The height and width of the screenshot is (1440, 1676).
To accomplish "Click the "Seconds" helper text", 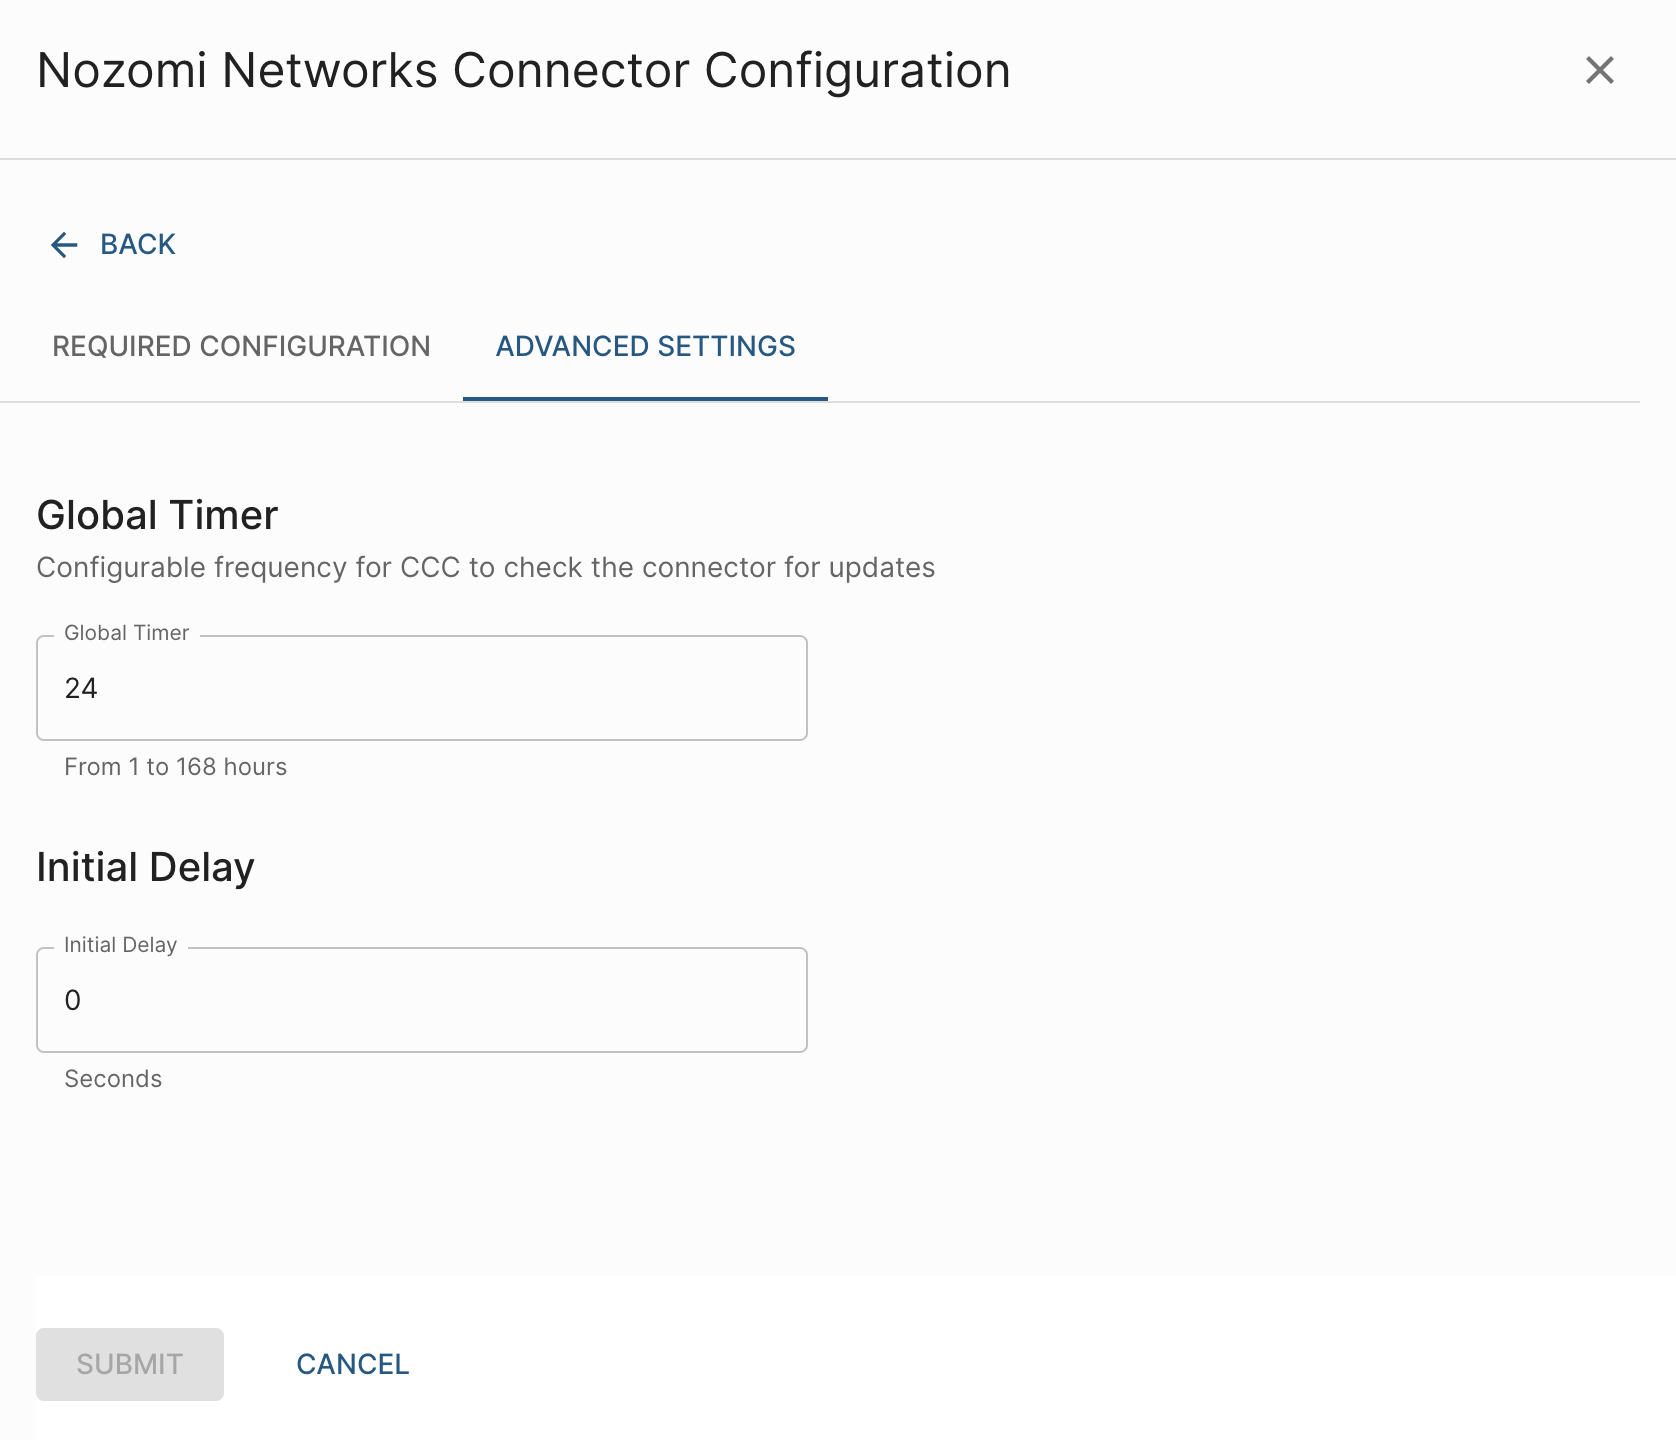I will point(113,1079).
